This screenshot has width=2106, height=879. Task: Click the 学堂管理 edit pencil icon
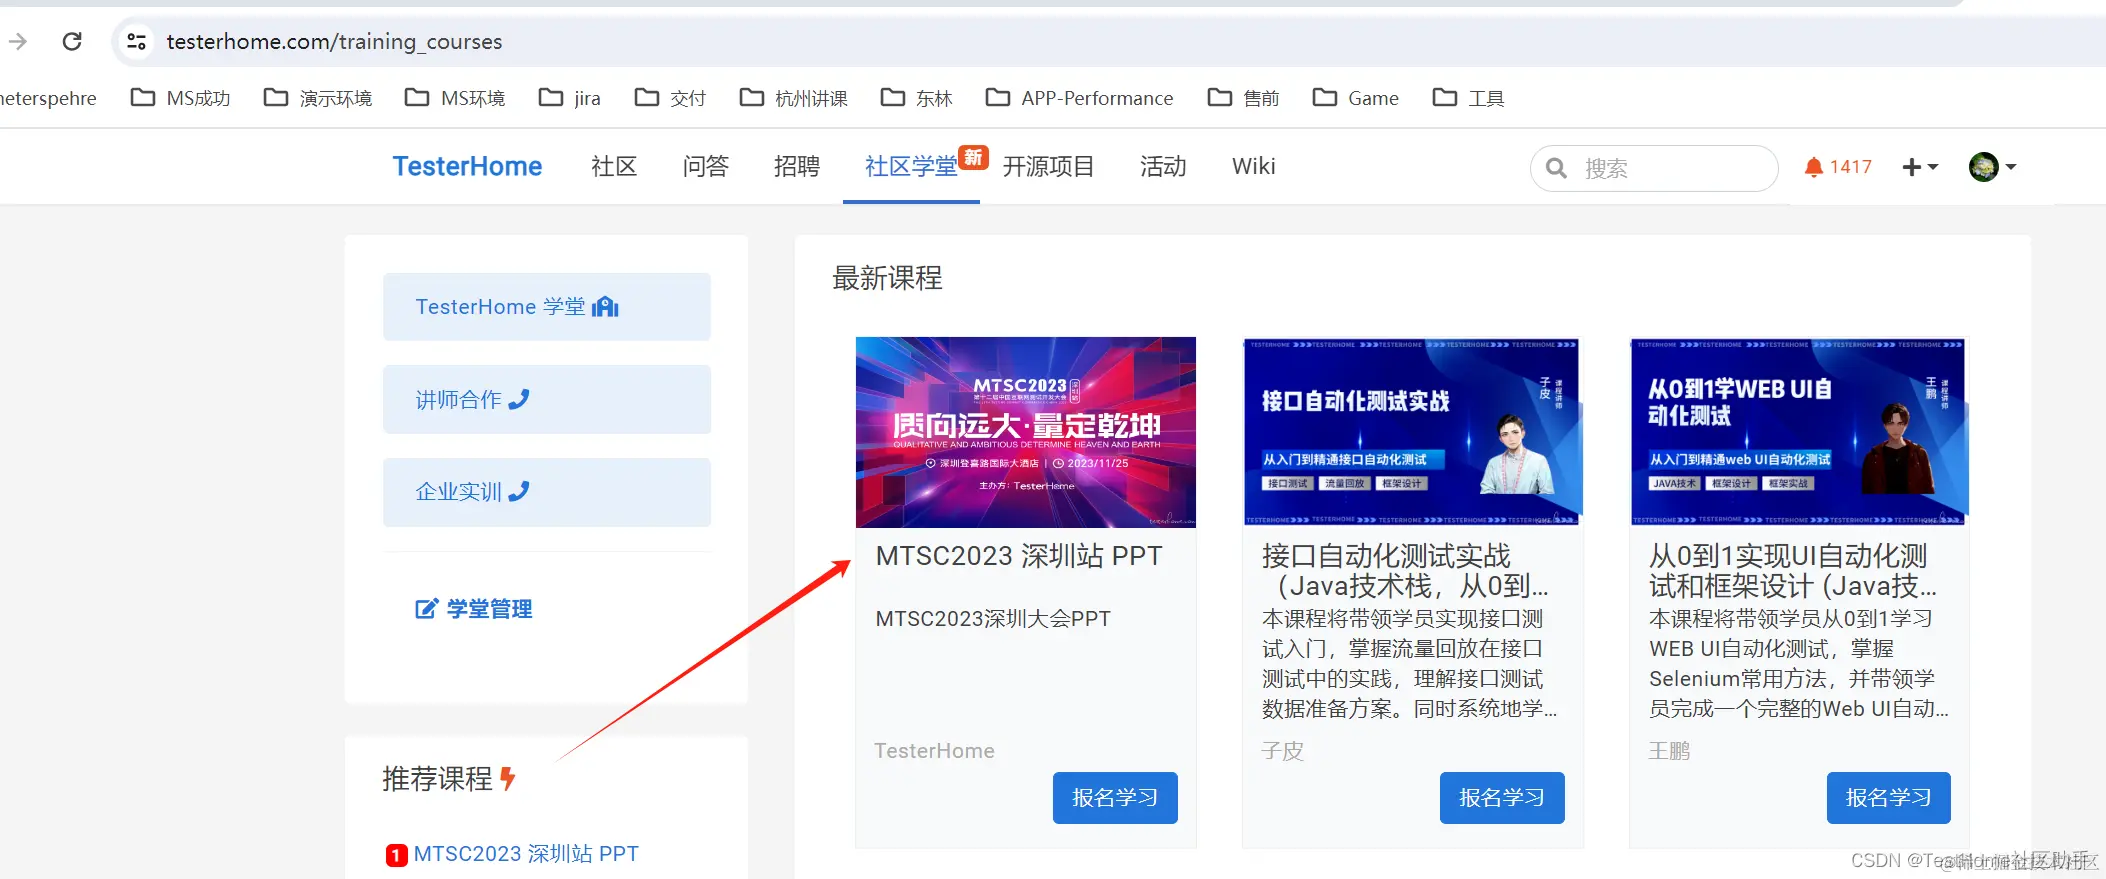427,609
